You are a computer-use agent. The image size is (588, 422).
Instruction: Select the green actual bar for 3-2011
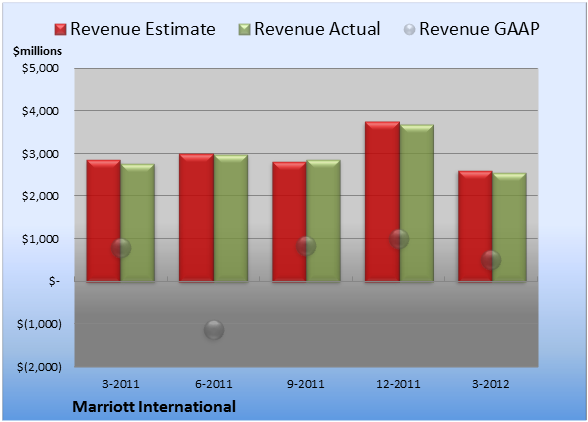point(138,223)
